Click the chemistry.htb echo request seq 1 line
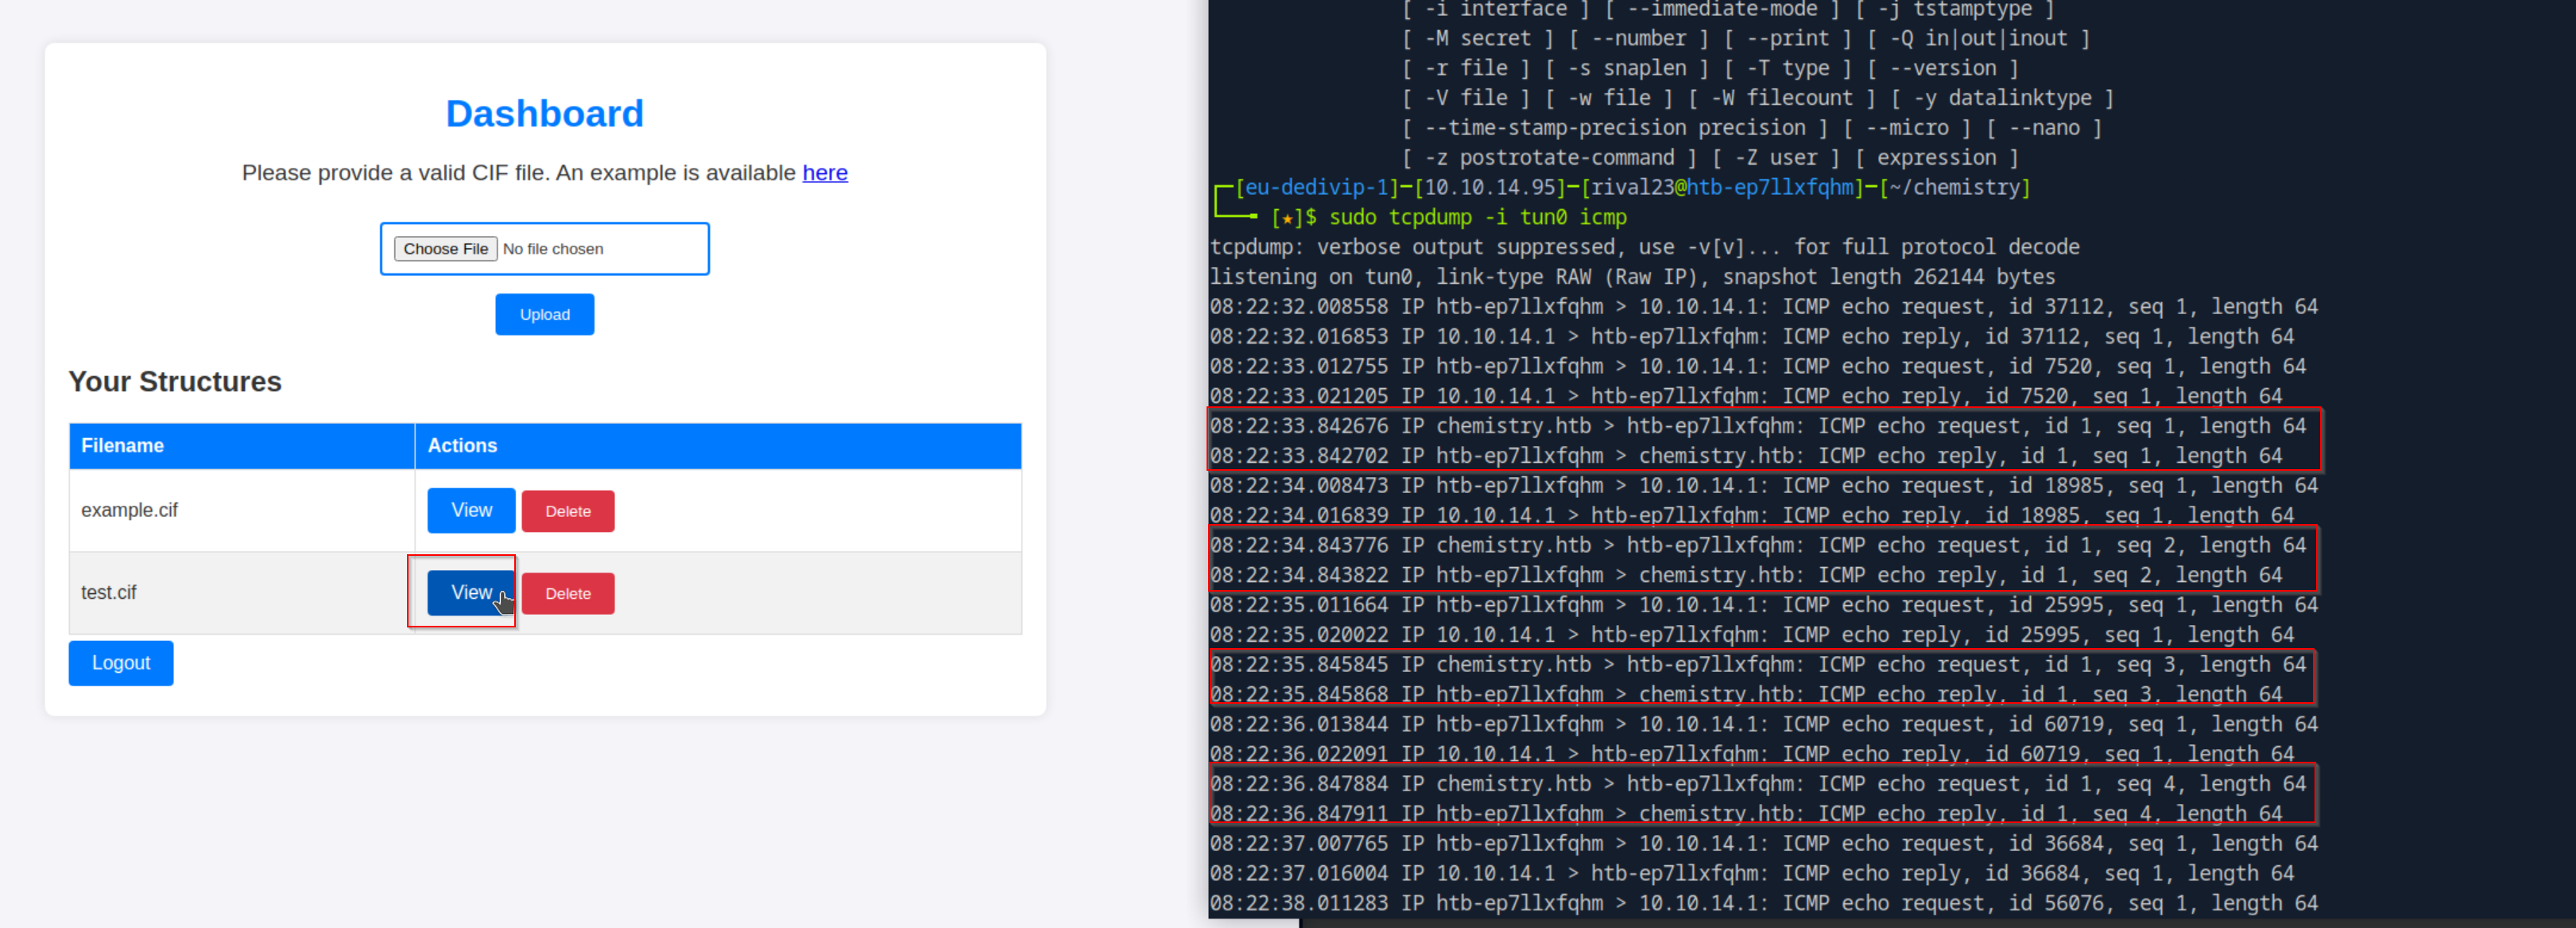Viewport: 2576px width, 928px height. (x=1757, y=427)
